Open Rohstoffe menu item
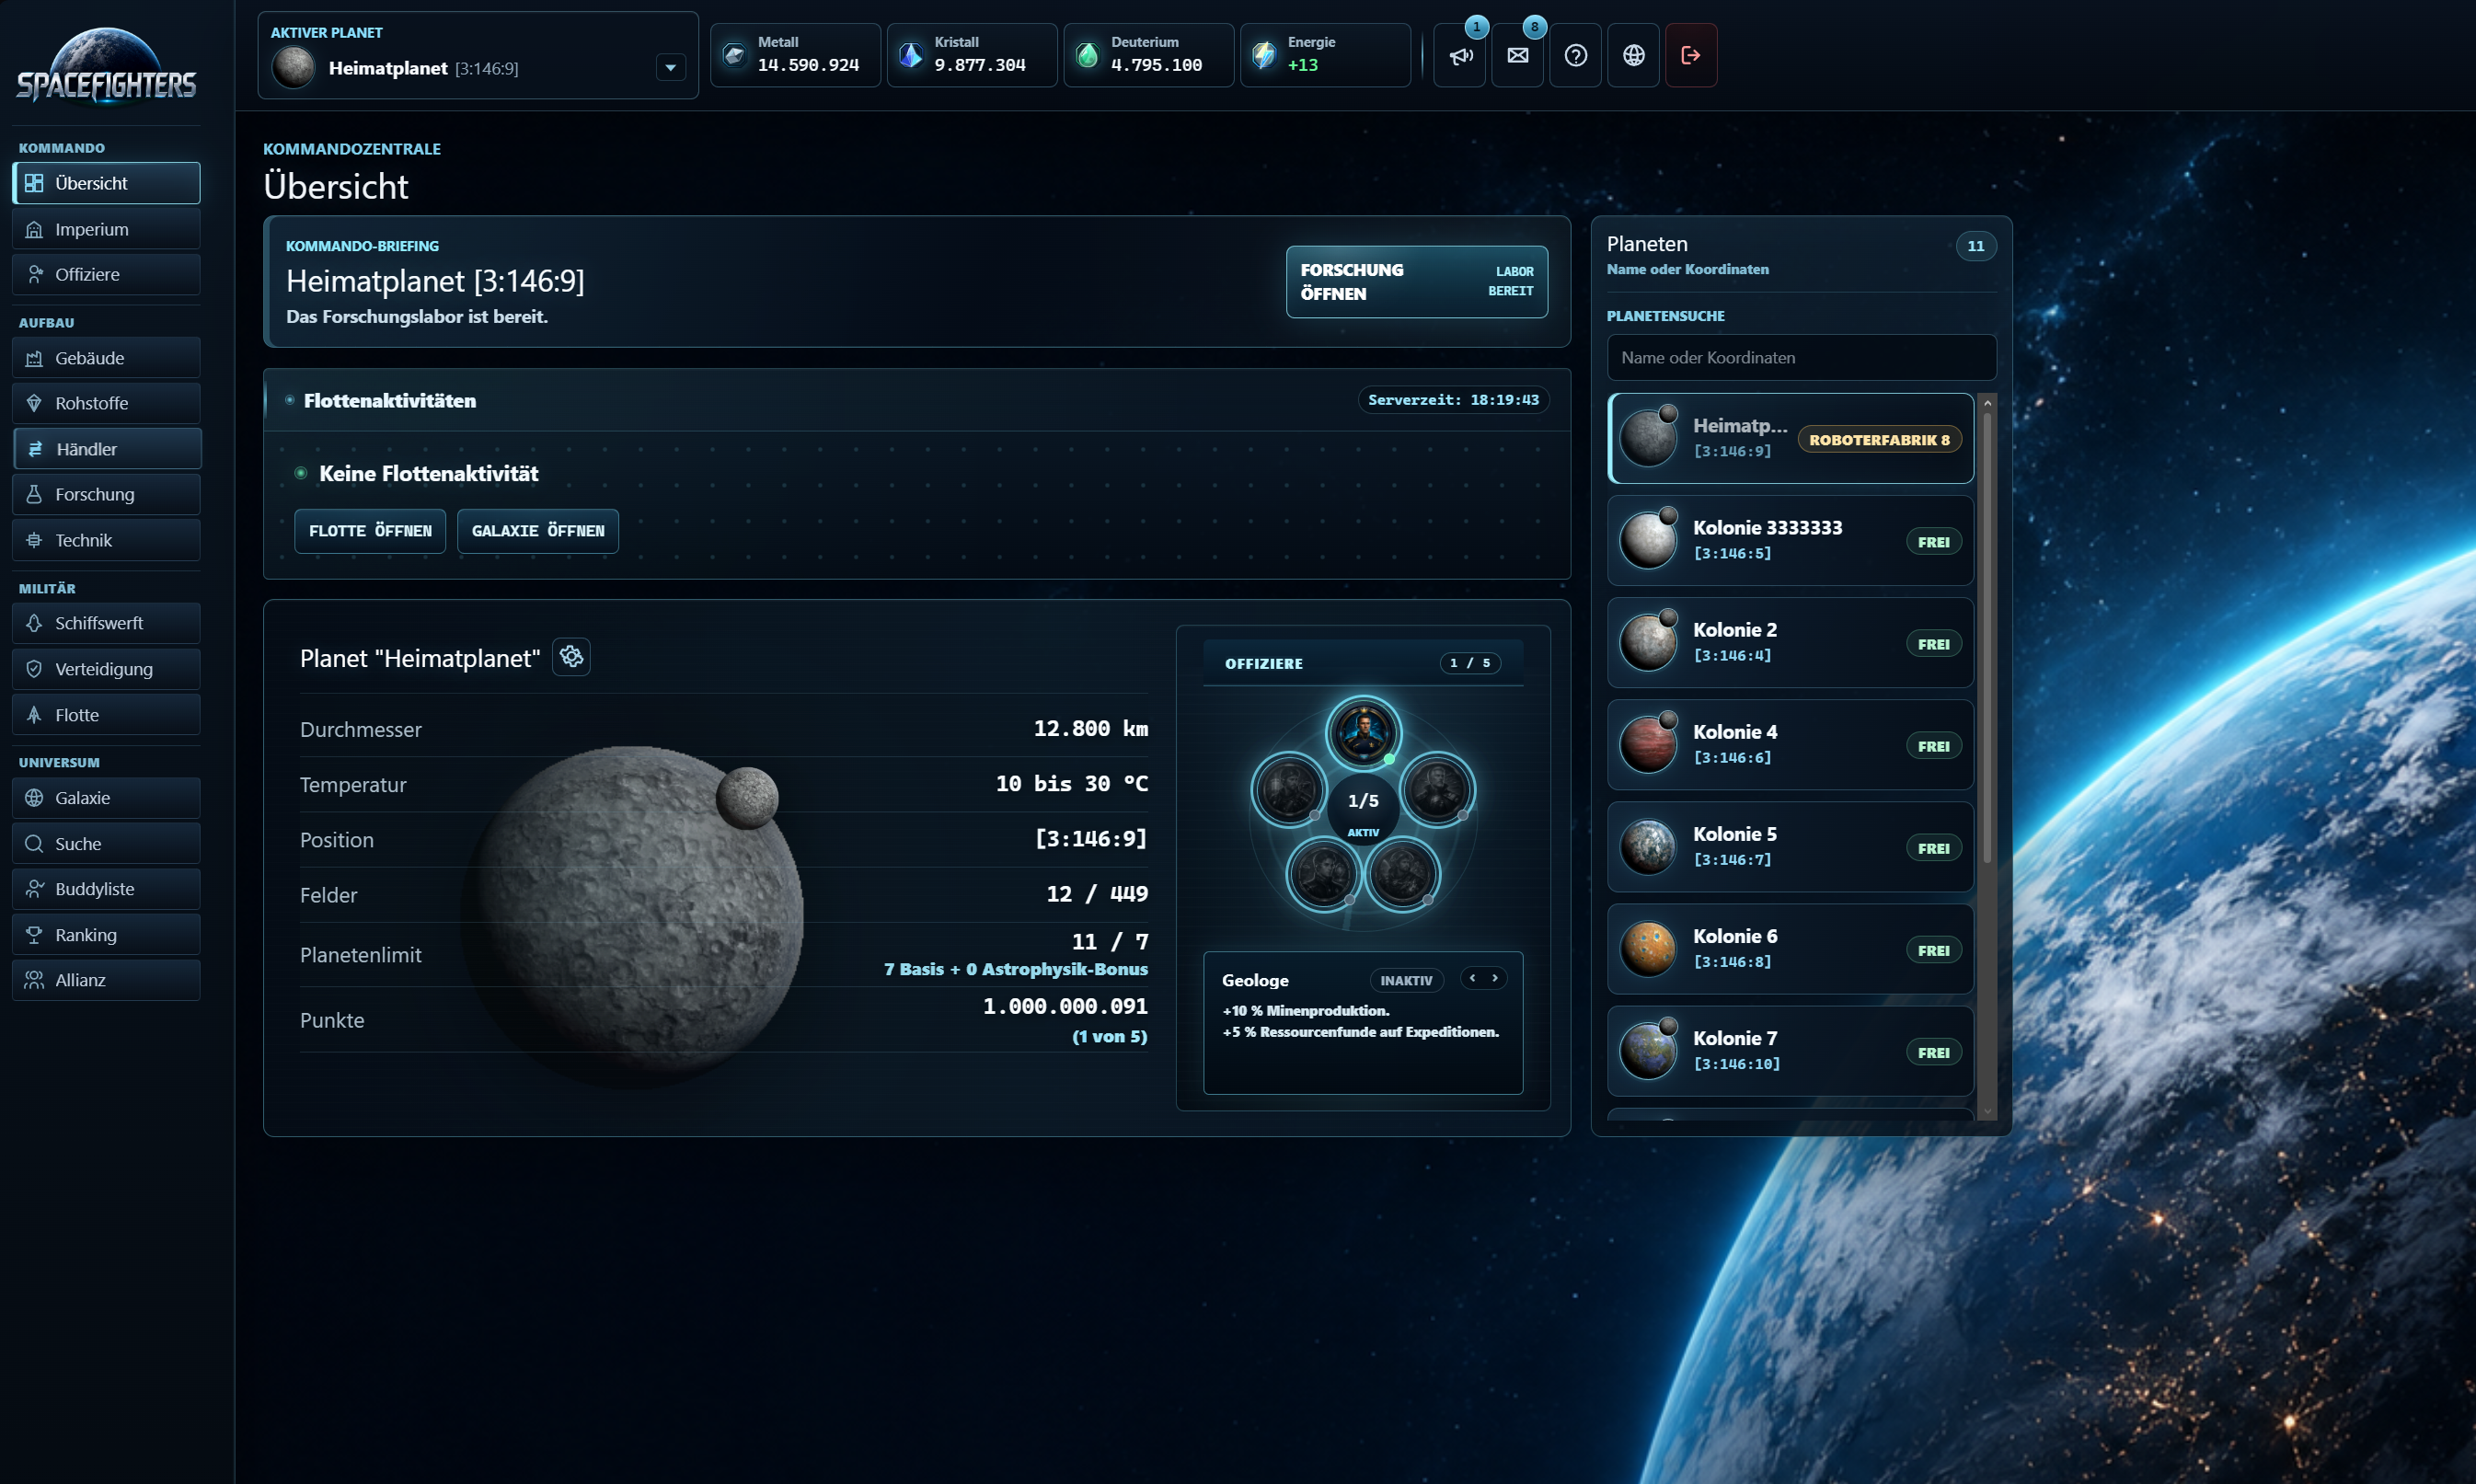The width and height of the screenshot is (2476, 1484). [x=106, y=403]
